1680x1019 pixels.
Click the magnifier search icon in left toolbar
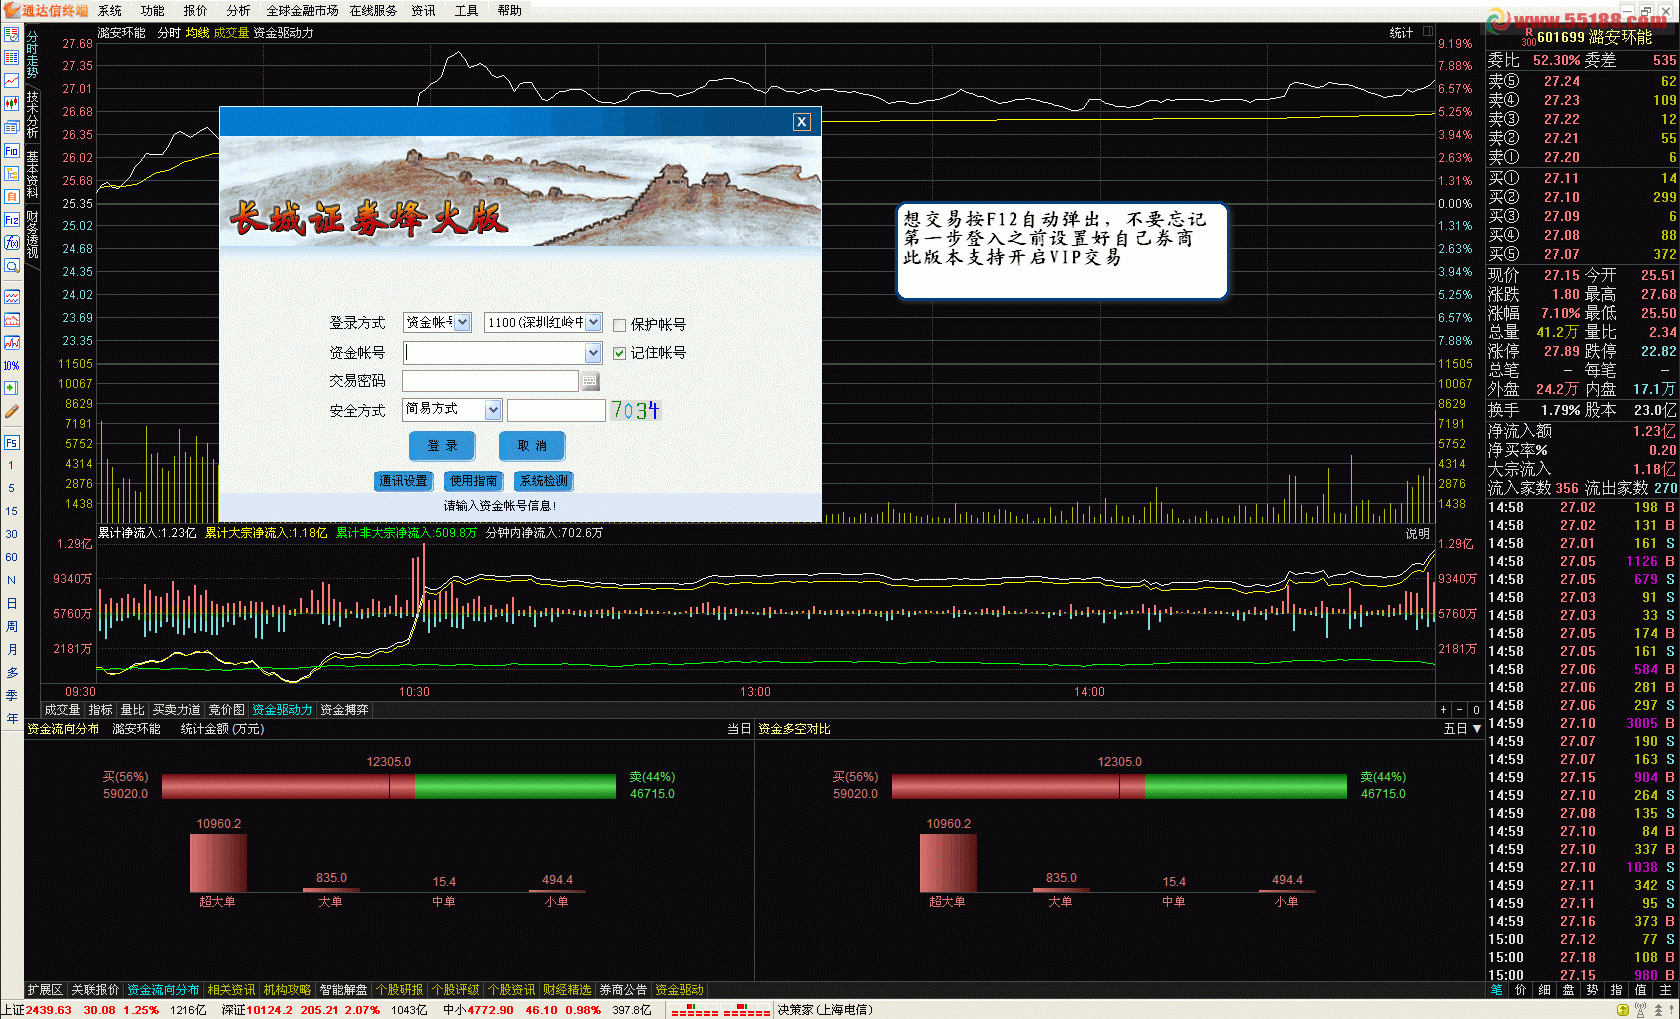click(x=11, y=265)
